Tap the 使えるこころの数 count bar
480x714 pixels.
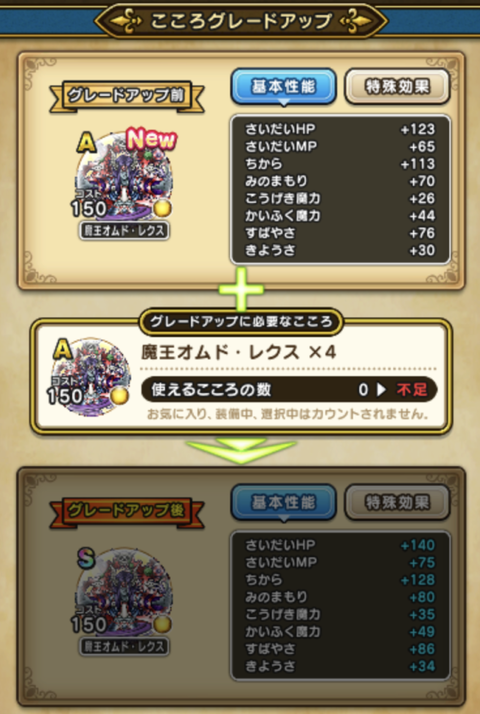289,390
